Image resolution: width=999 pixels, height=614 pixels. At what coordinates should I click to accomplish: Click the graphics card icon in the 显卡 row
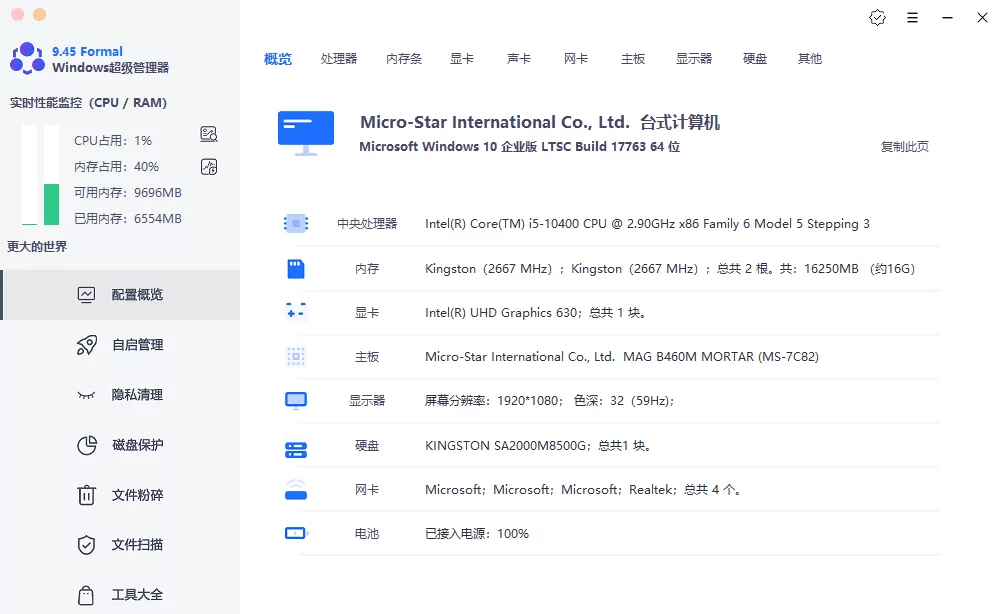(296, 312)
